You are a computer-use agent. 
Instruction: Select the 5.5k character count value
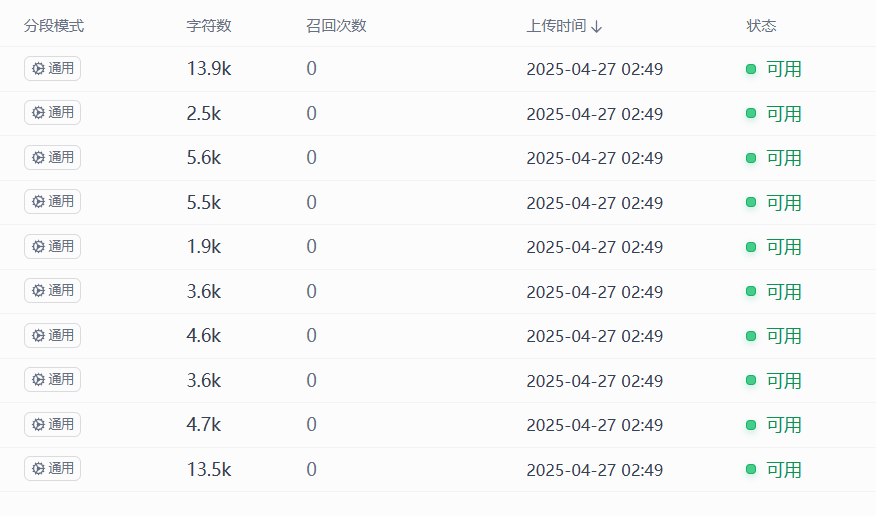pyautogui.click(x=204, y=202)
